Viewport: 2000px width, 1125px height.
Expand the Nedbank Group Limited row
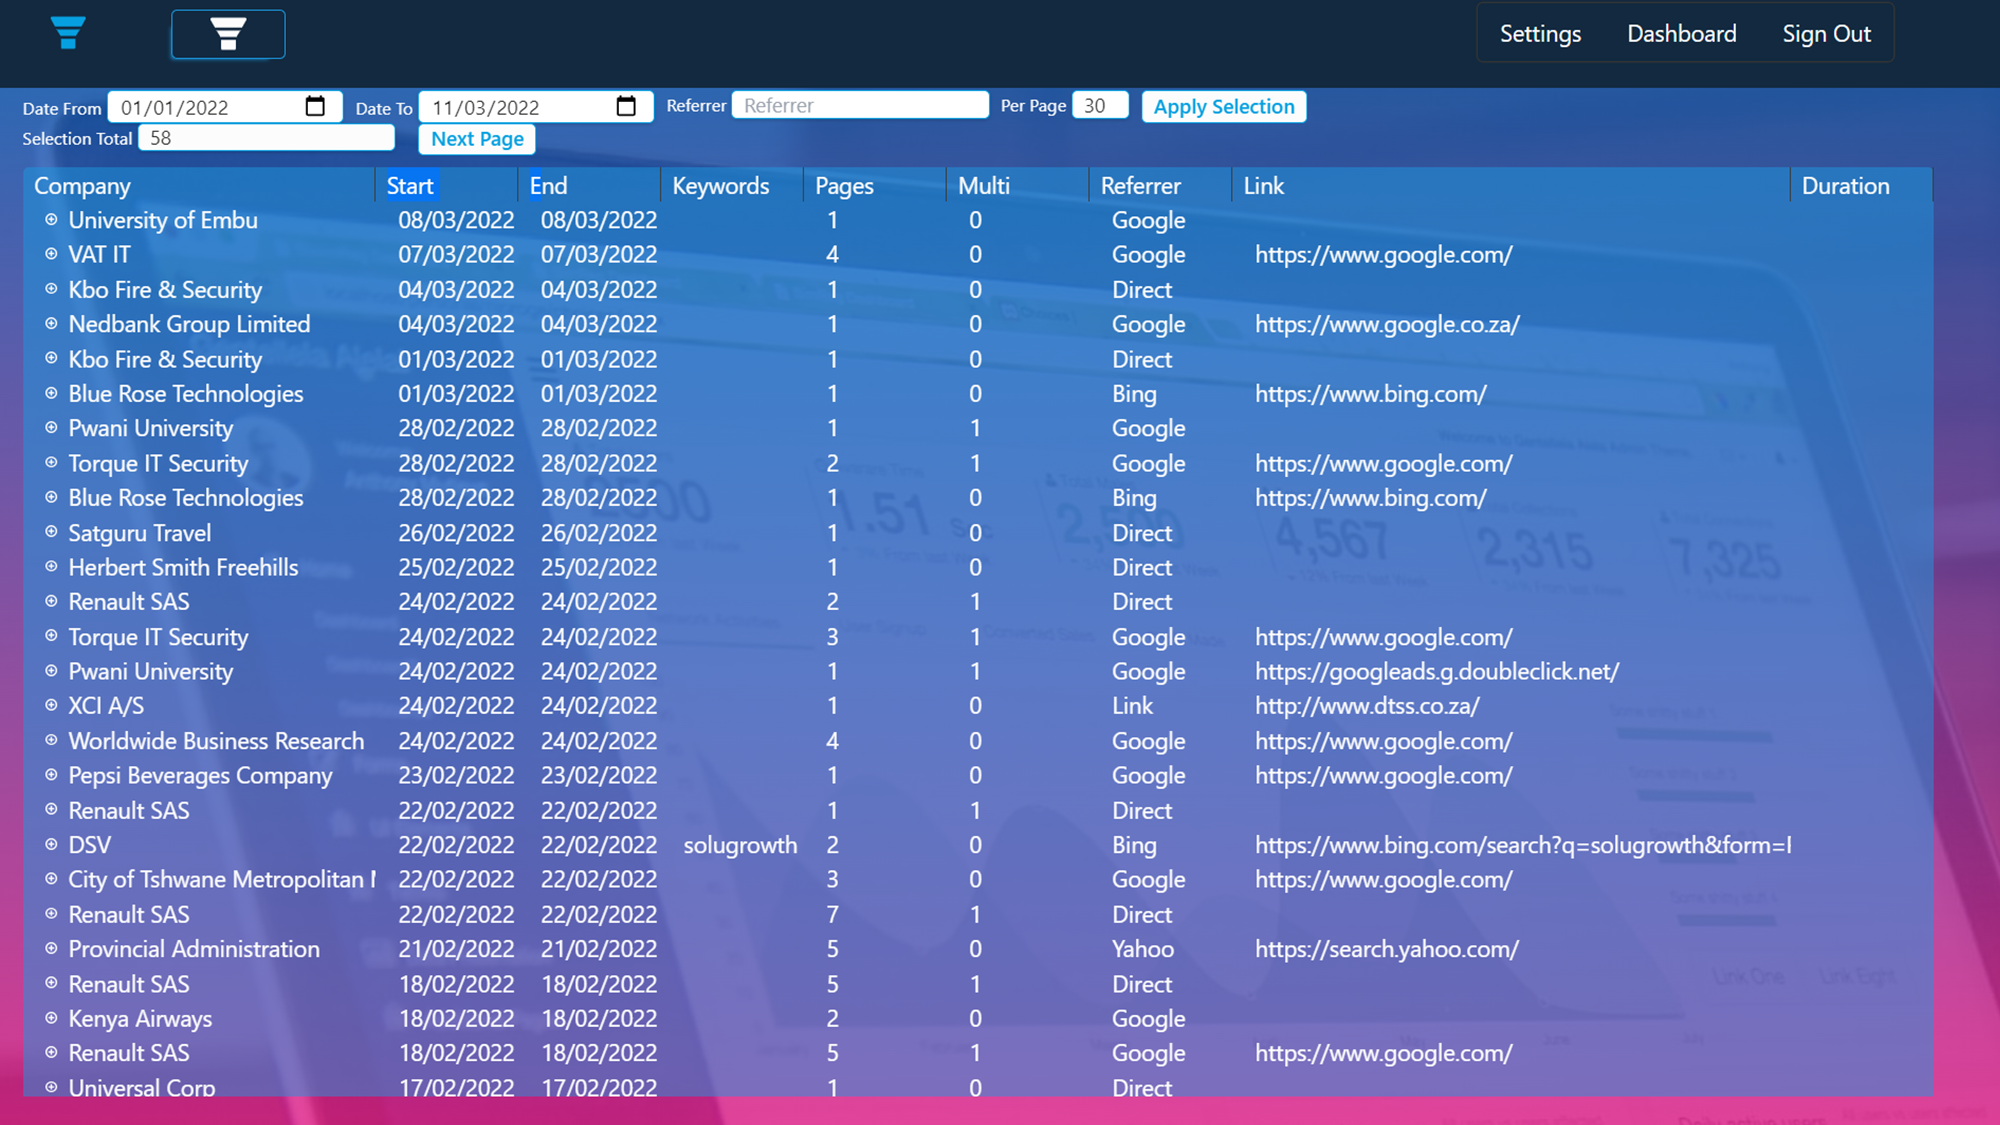pyautogui.click(x=51, y=324)
